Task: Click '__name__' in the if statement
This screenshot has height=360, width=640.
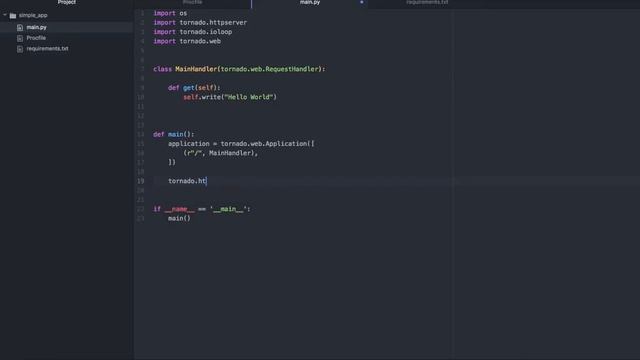Action: point(179,209)
